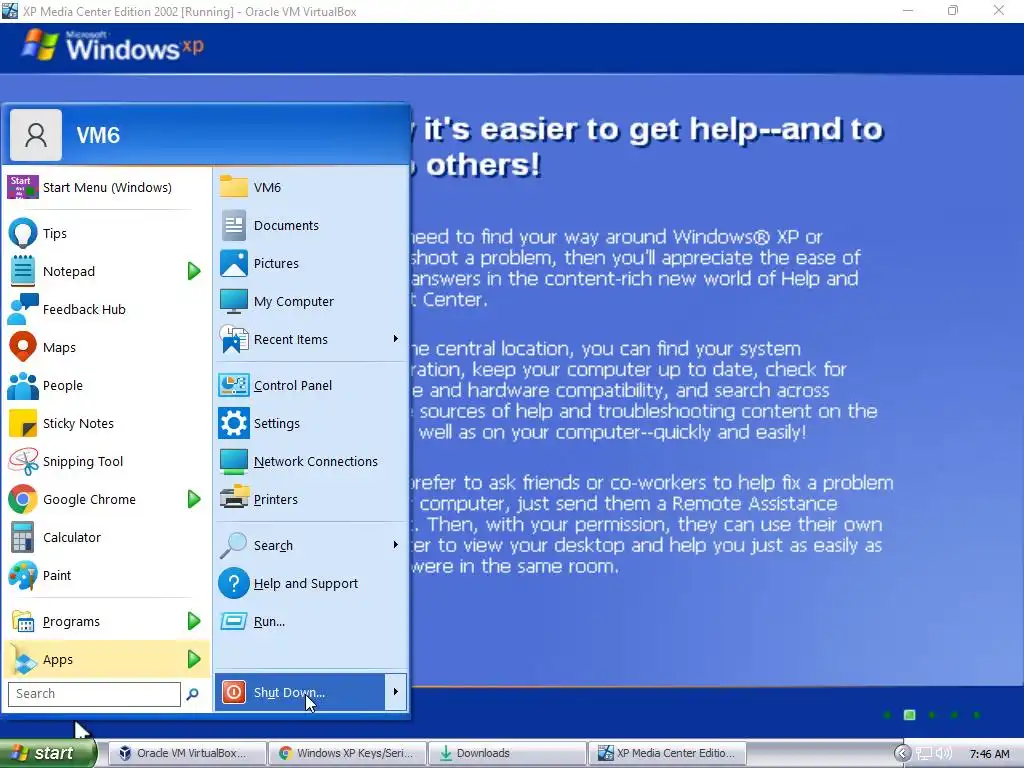Viewport: 1024px width, 768px height.
Task: Expand hidden system tray icons arrow
Action: click(902, 754)
